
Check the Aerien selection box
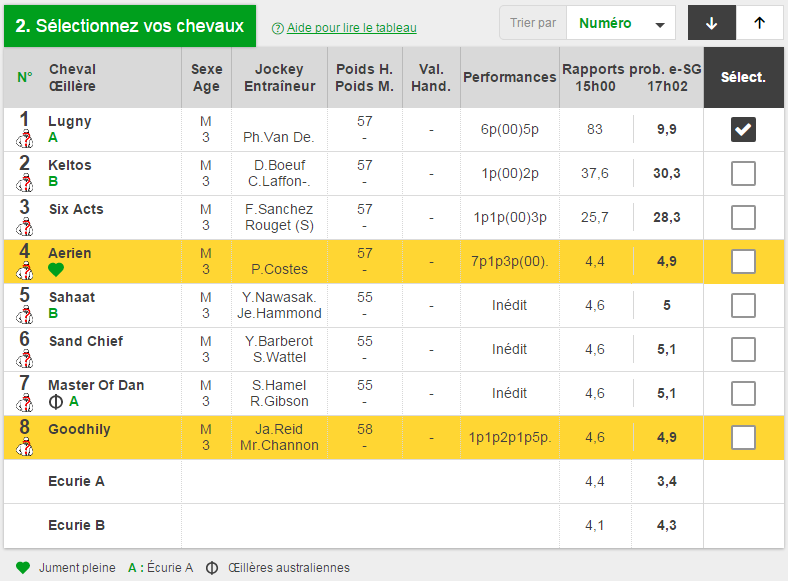(x=743, y=261)
